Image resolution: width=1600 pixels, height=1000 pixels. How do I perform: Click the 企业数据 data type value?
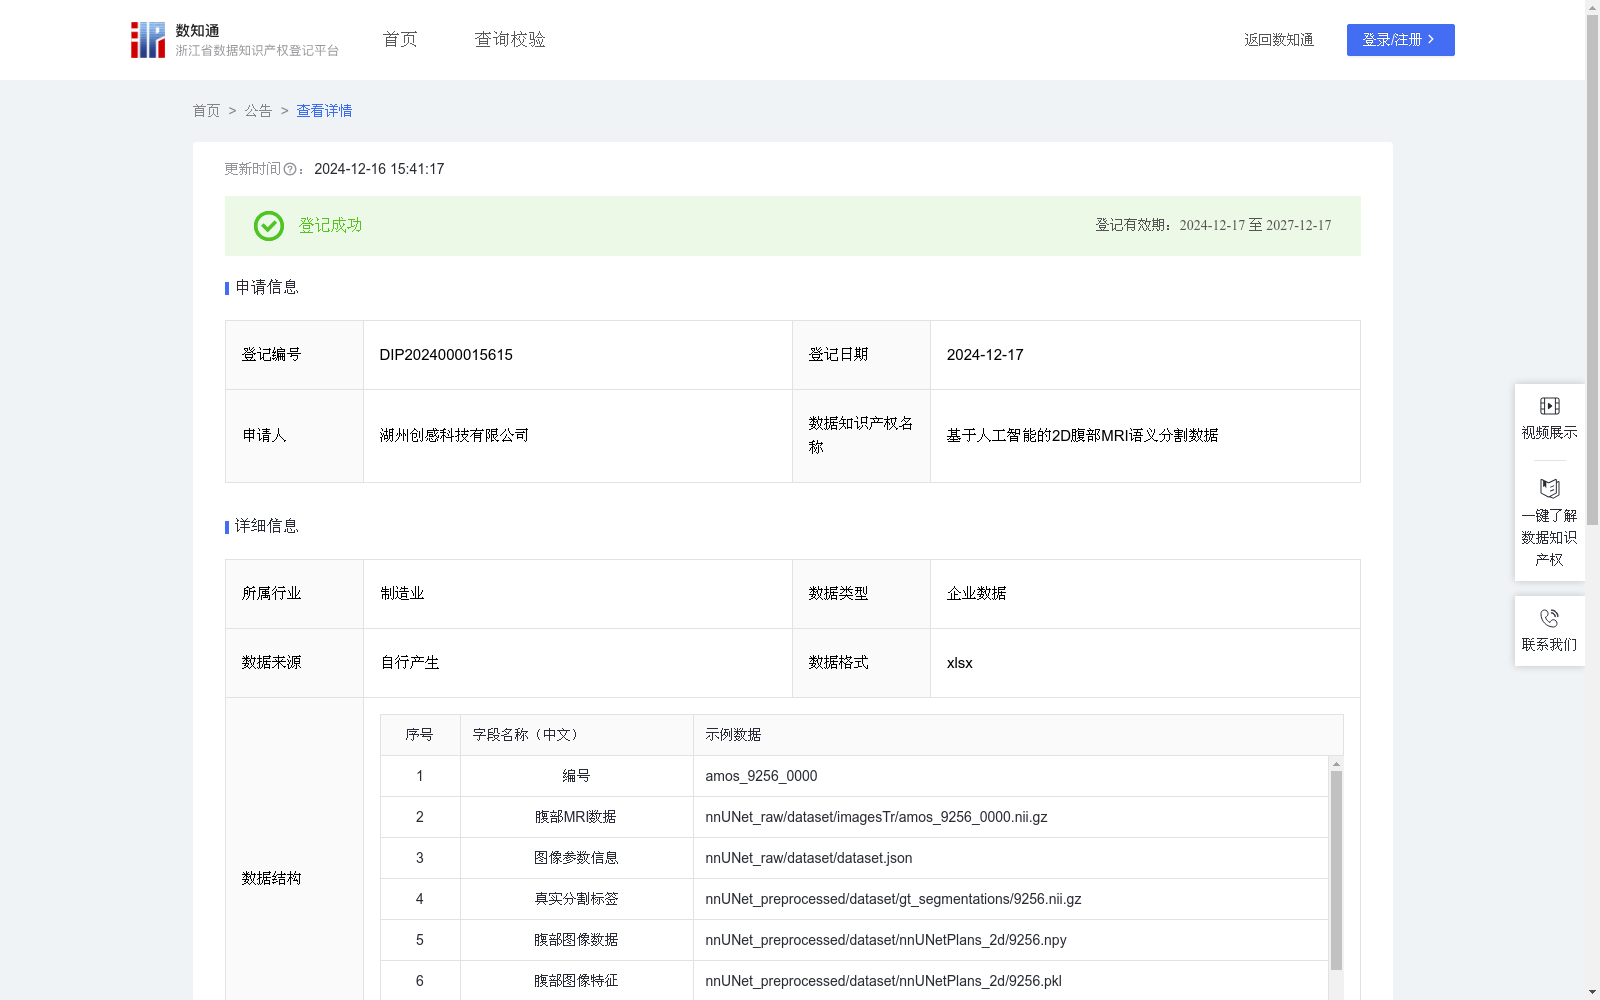[x=976, y=594]
